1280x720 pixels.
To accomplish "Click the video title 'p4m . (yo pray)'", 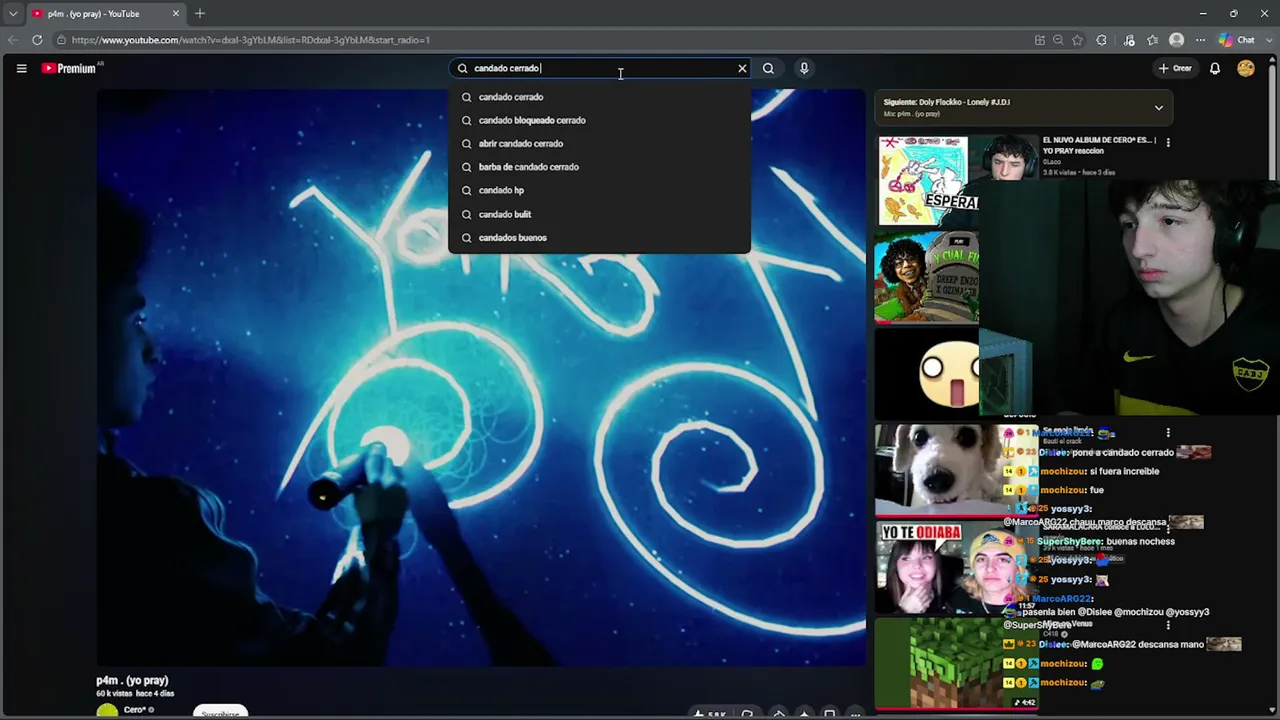I will 132,680.
